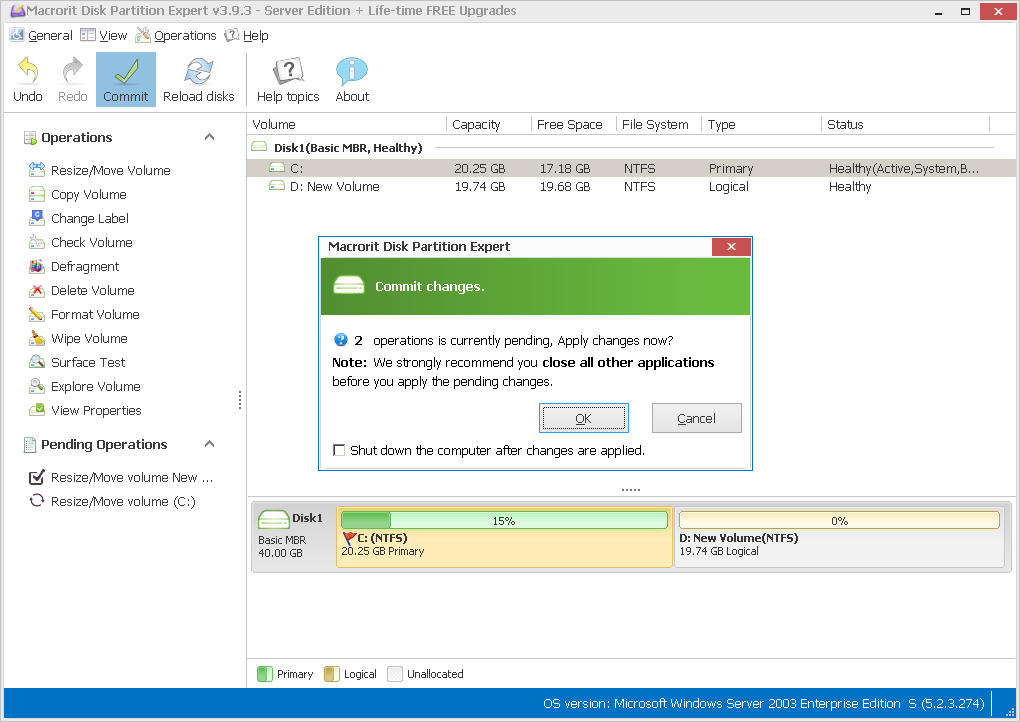Click the vertical panel splitter dots
Image resolution: width=1020 pixels, height=722 pixels.
coord(240,400)
